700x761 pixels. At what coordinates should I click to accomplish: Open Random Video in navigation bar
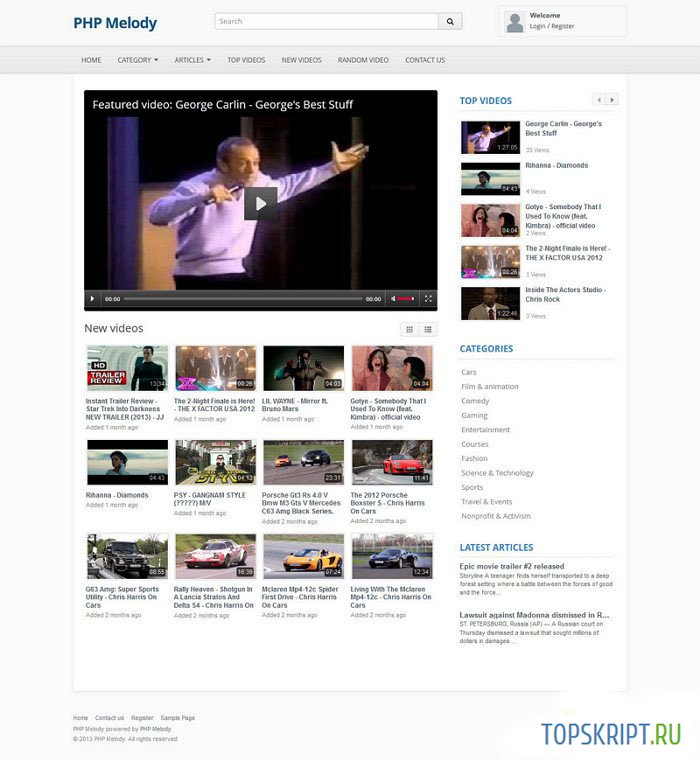[x=363, y=60]
